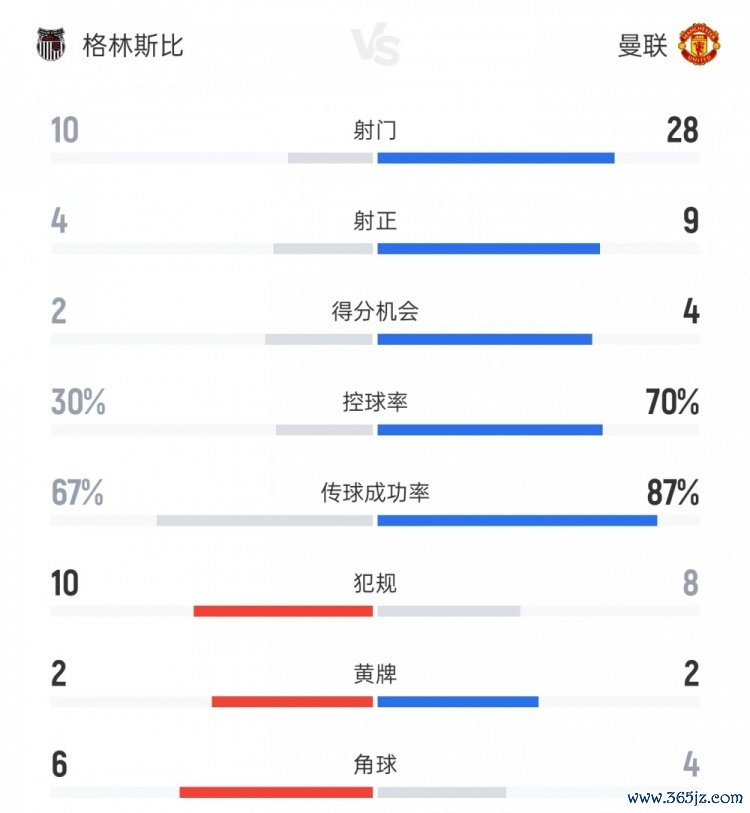Screen dimensions: 750x813
Task: Select the 87% pass accuracy value
Action: point(673,493)
